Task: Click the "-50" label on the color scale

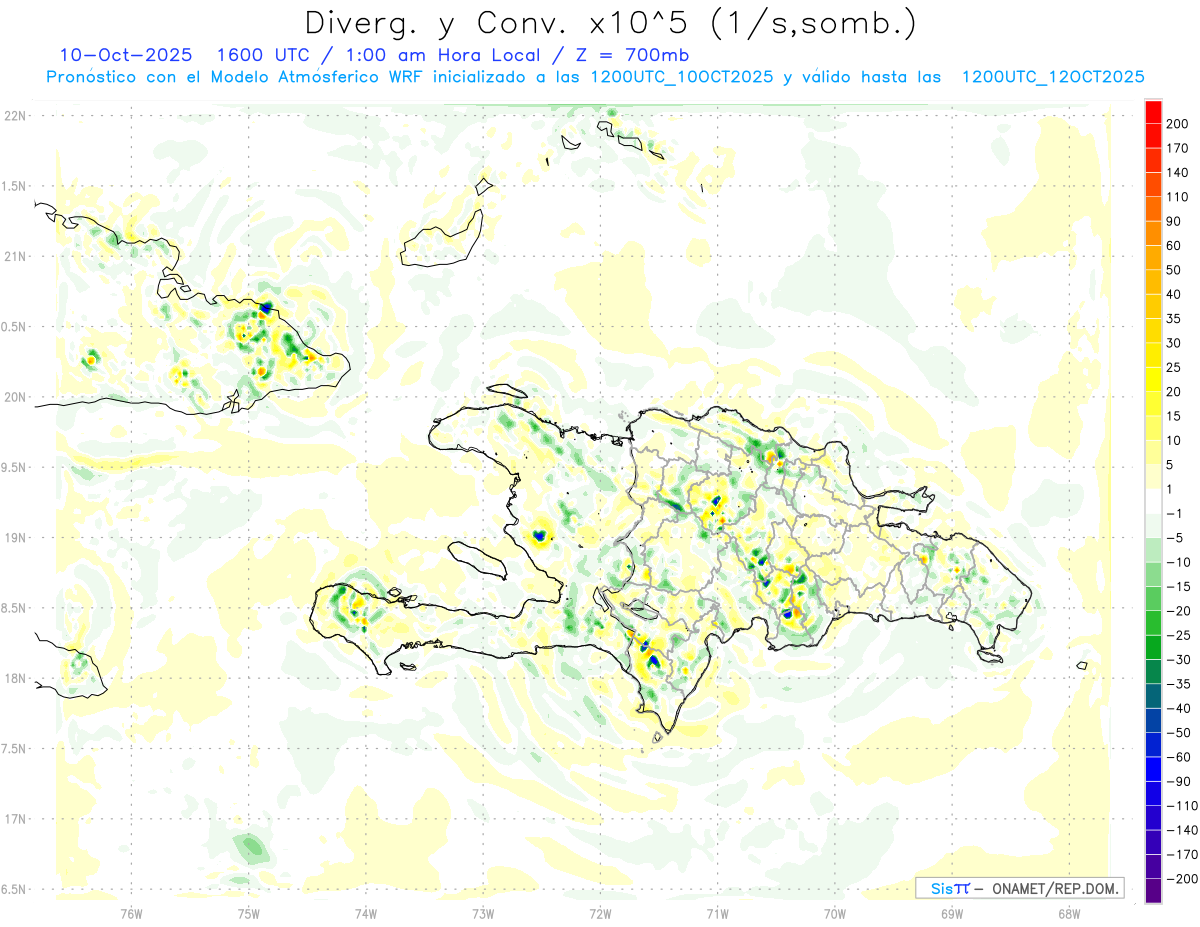Action: (x=1177, y=732)
